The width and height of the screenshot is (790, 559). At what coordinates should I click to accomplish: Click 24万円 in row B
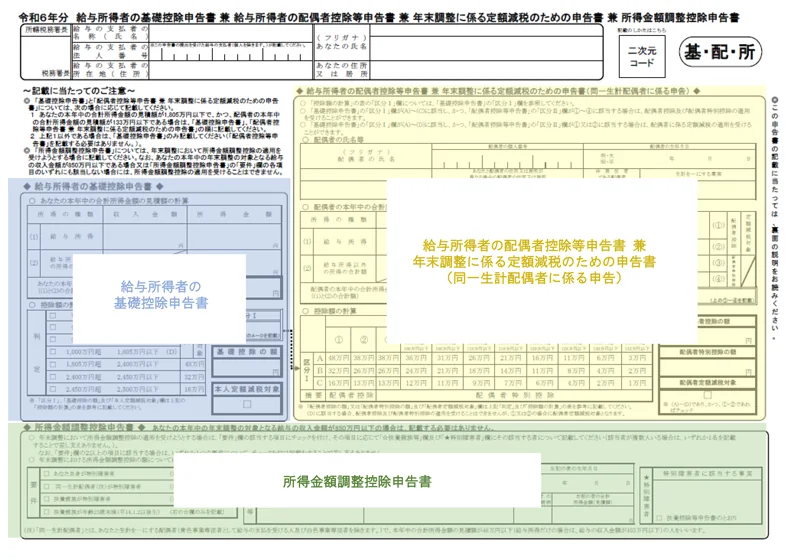point(416,370)
